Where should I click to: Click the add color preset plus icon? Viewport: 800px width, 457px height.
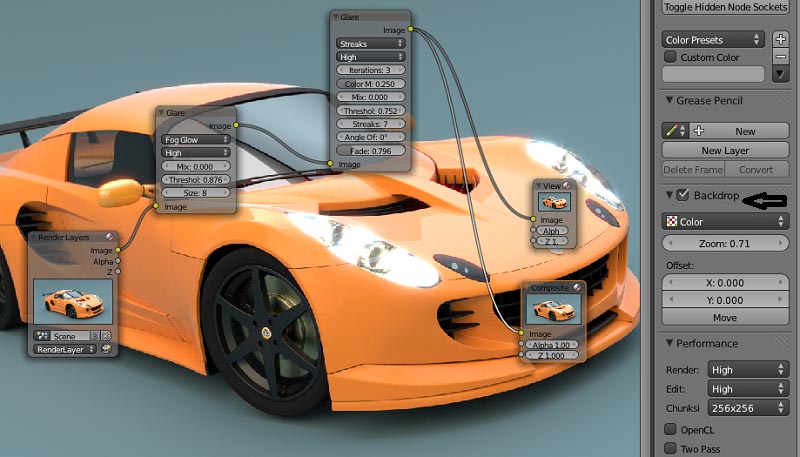(x=781, y=39)
